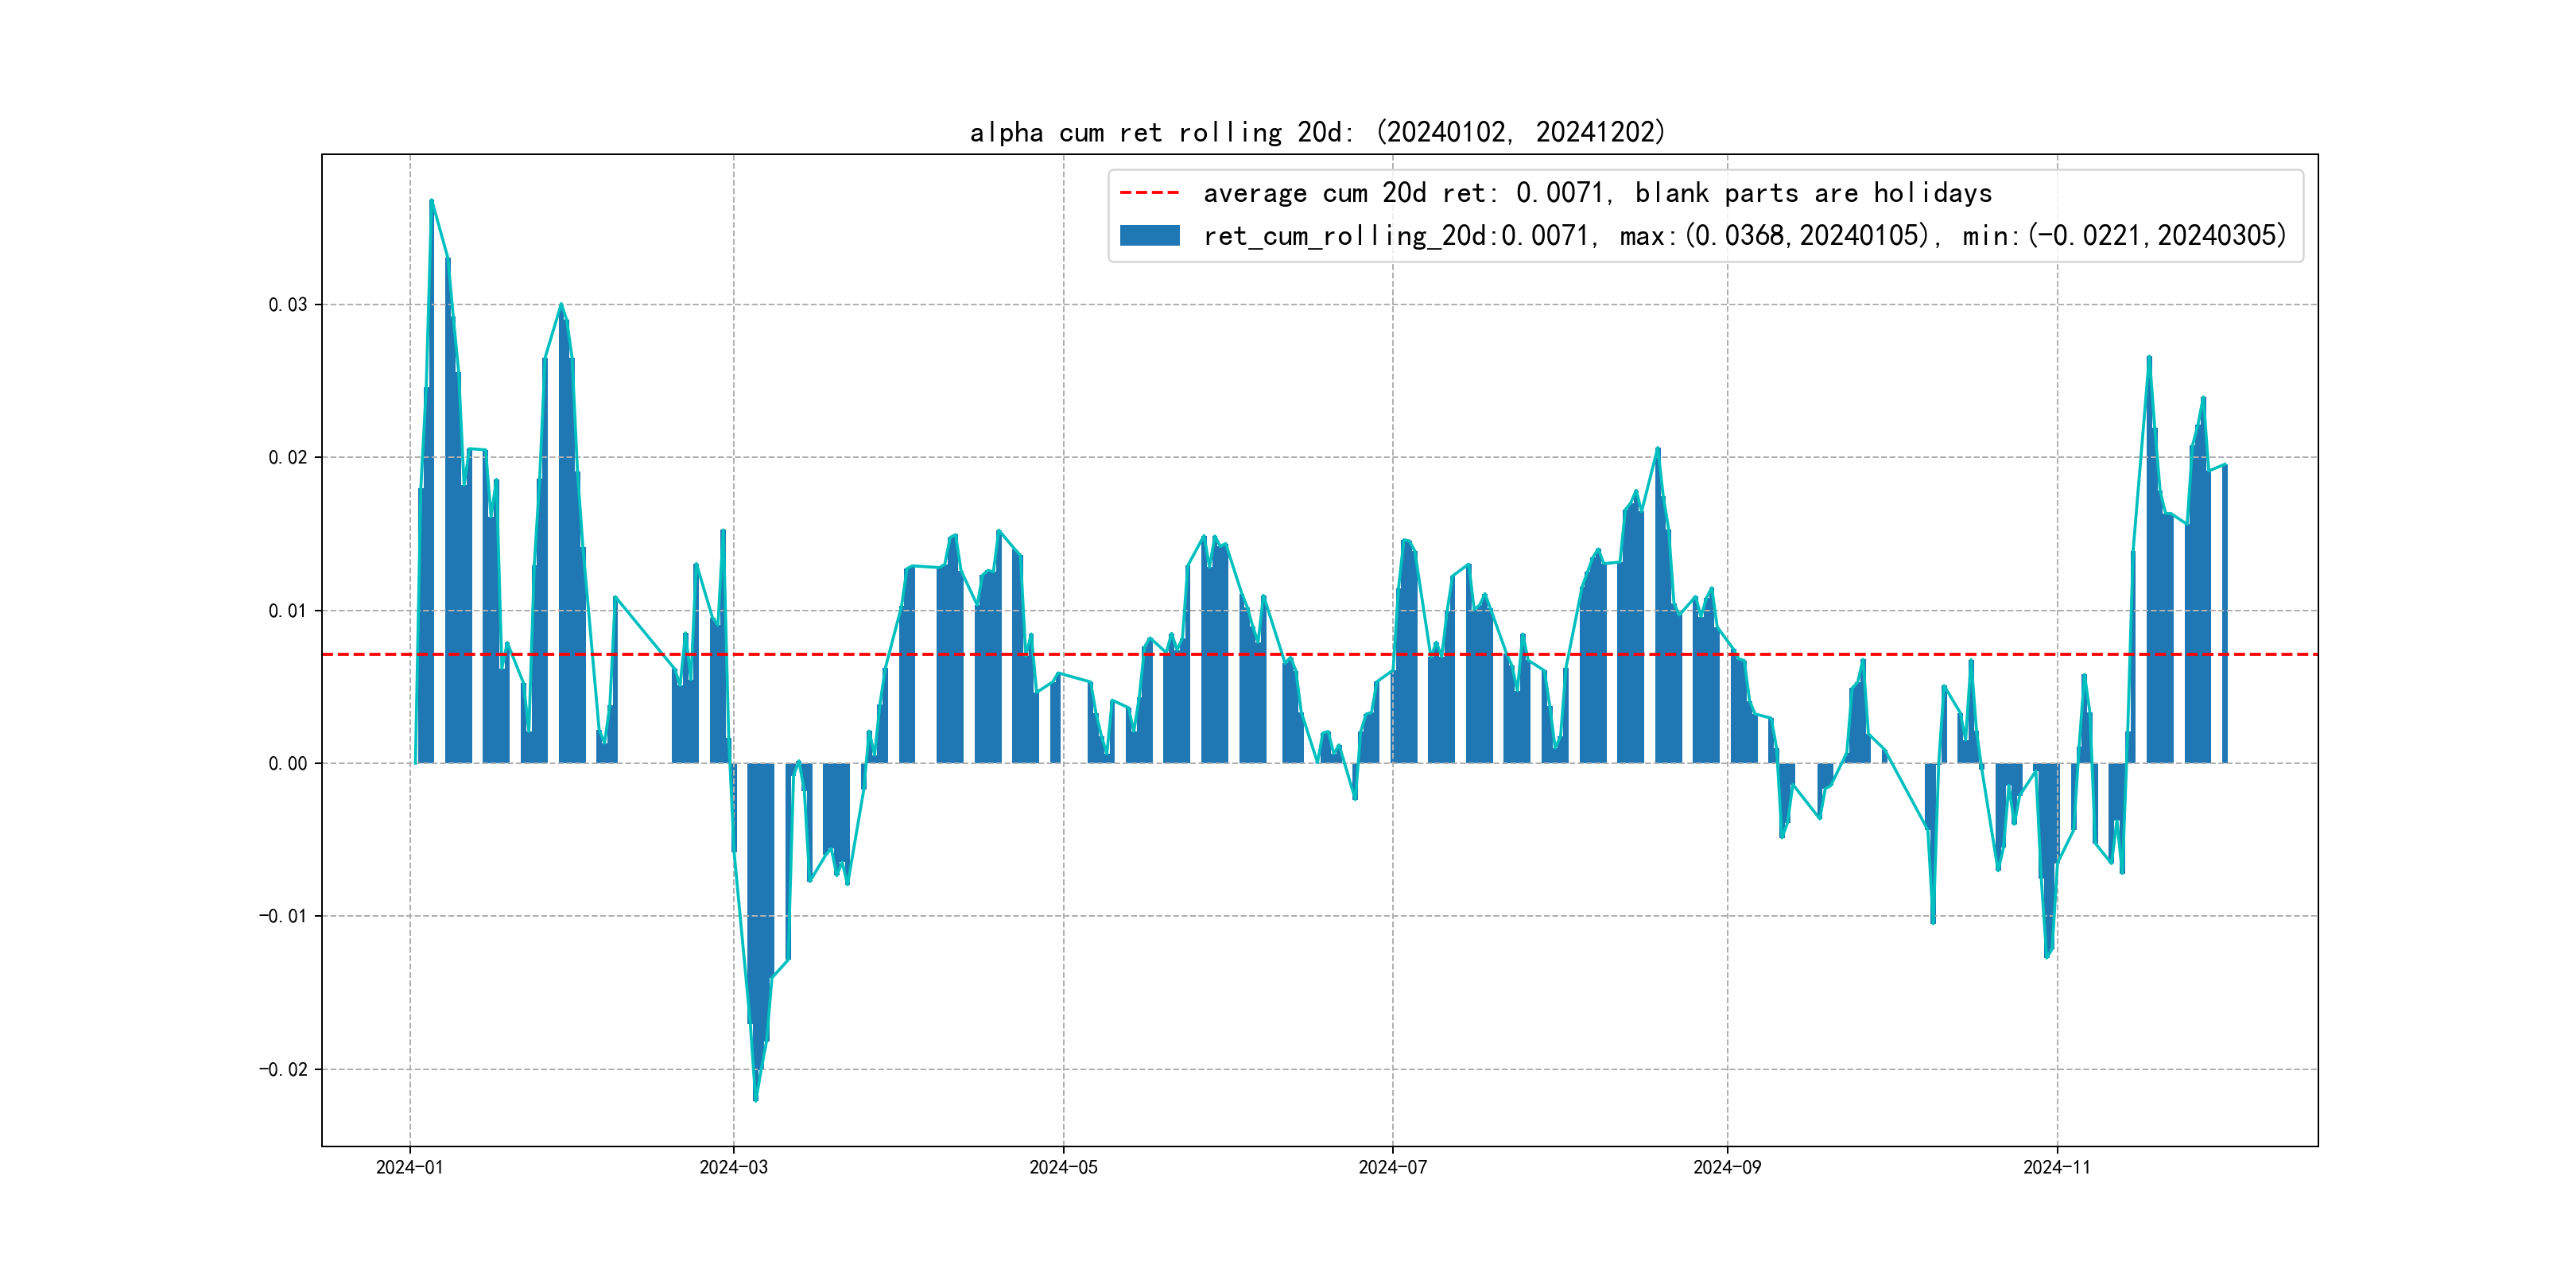This screenshot has width=2576, height=1288.
Task: Click the blue bar legend swatch
Action: [1149, 235]
